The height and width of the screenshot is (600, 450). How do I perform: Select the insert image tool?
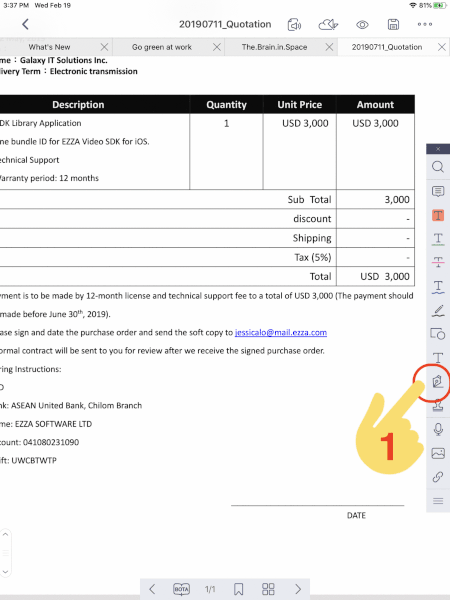click(x=438, y=453)
